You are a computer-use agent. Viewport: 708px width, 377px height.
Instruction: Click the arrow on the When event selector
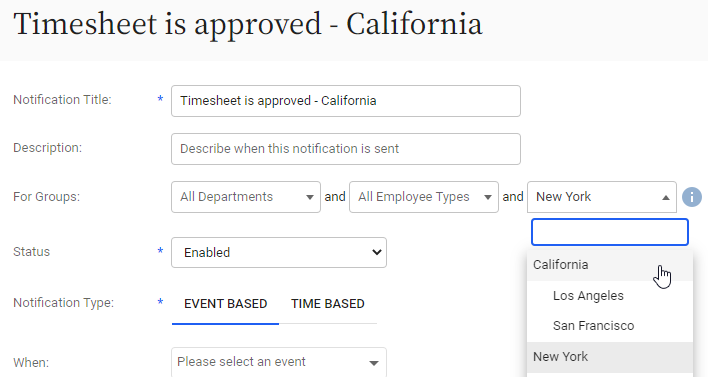pos(373,363)
